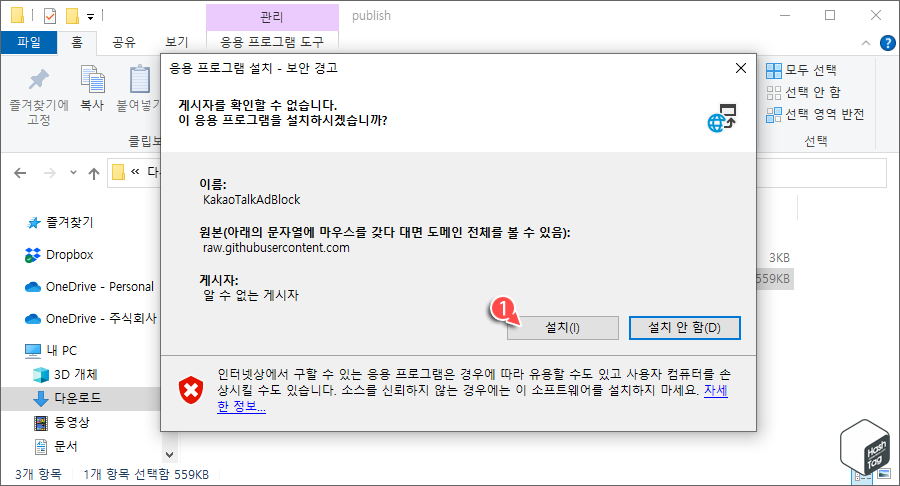Click navigation pane scroll down arrow
Image resolution: width=900 pixels, height=486 pixels.
click(169, 454)
